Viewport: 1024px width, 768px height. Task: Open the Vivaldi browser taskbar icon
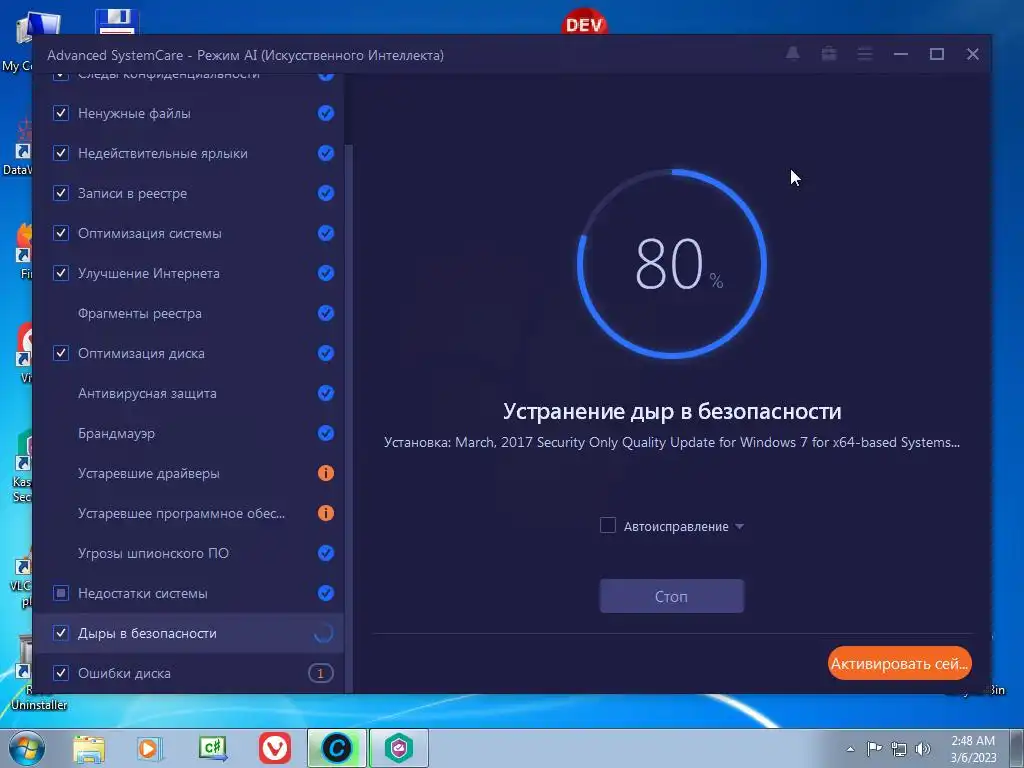(x=275, y=748)
